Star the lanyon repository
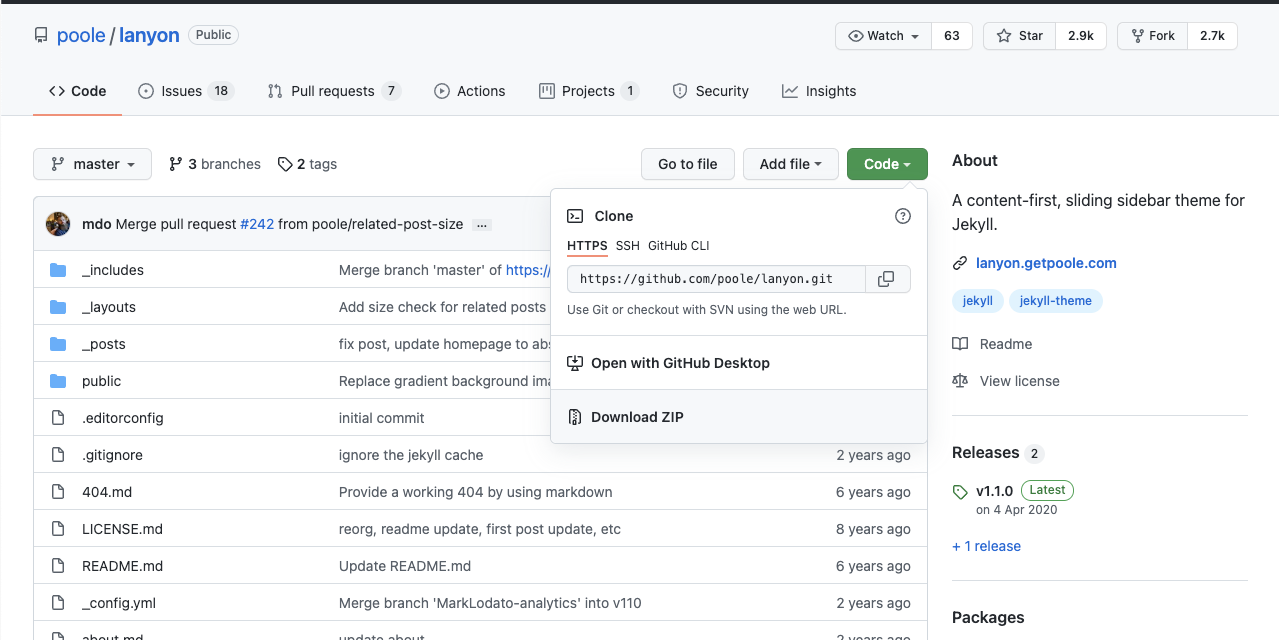This screenshot has width=1279, height=640. (x=1019, y=36)
